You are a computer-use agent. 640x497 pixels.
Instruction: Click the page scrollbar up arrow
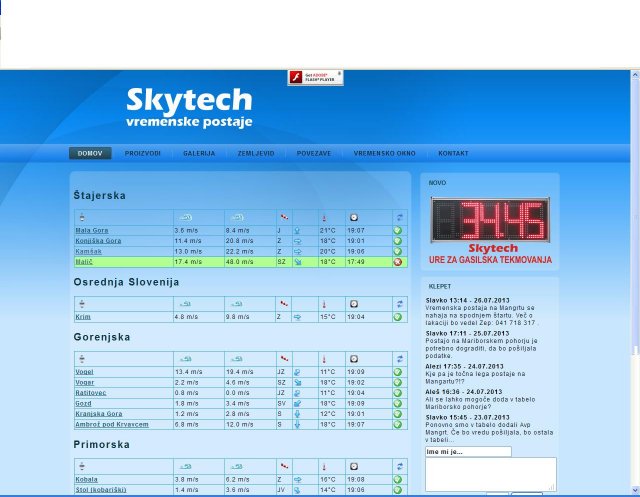click(635, 75)
